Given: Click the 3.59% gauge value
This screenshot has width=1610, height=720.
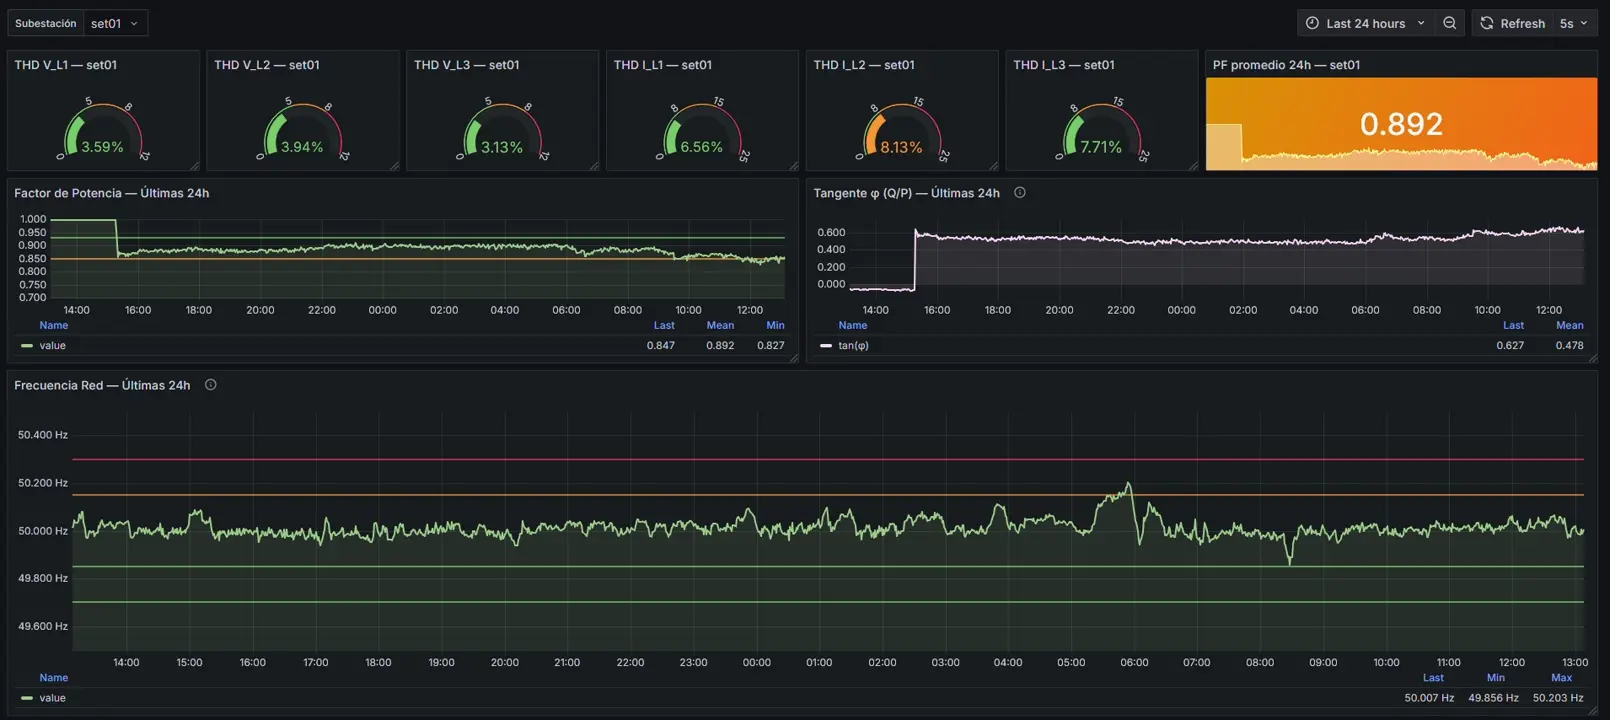Looking at the screenshot, I should coord(102,147).
